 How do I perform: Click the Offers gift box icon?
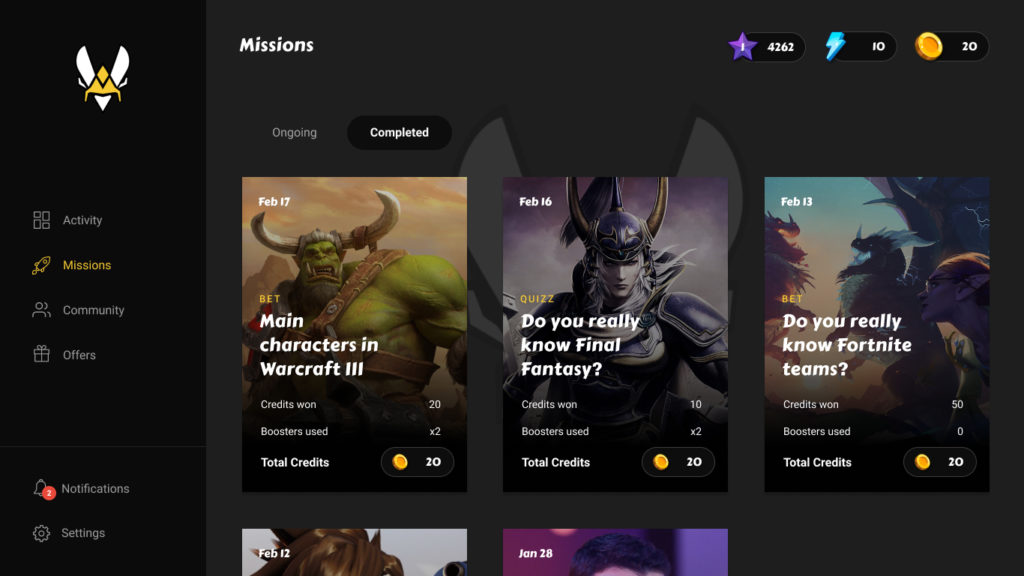41,354
